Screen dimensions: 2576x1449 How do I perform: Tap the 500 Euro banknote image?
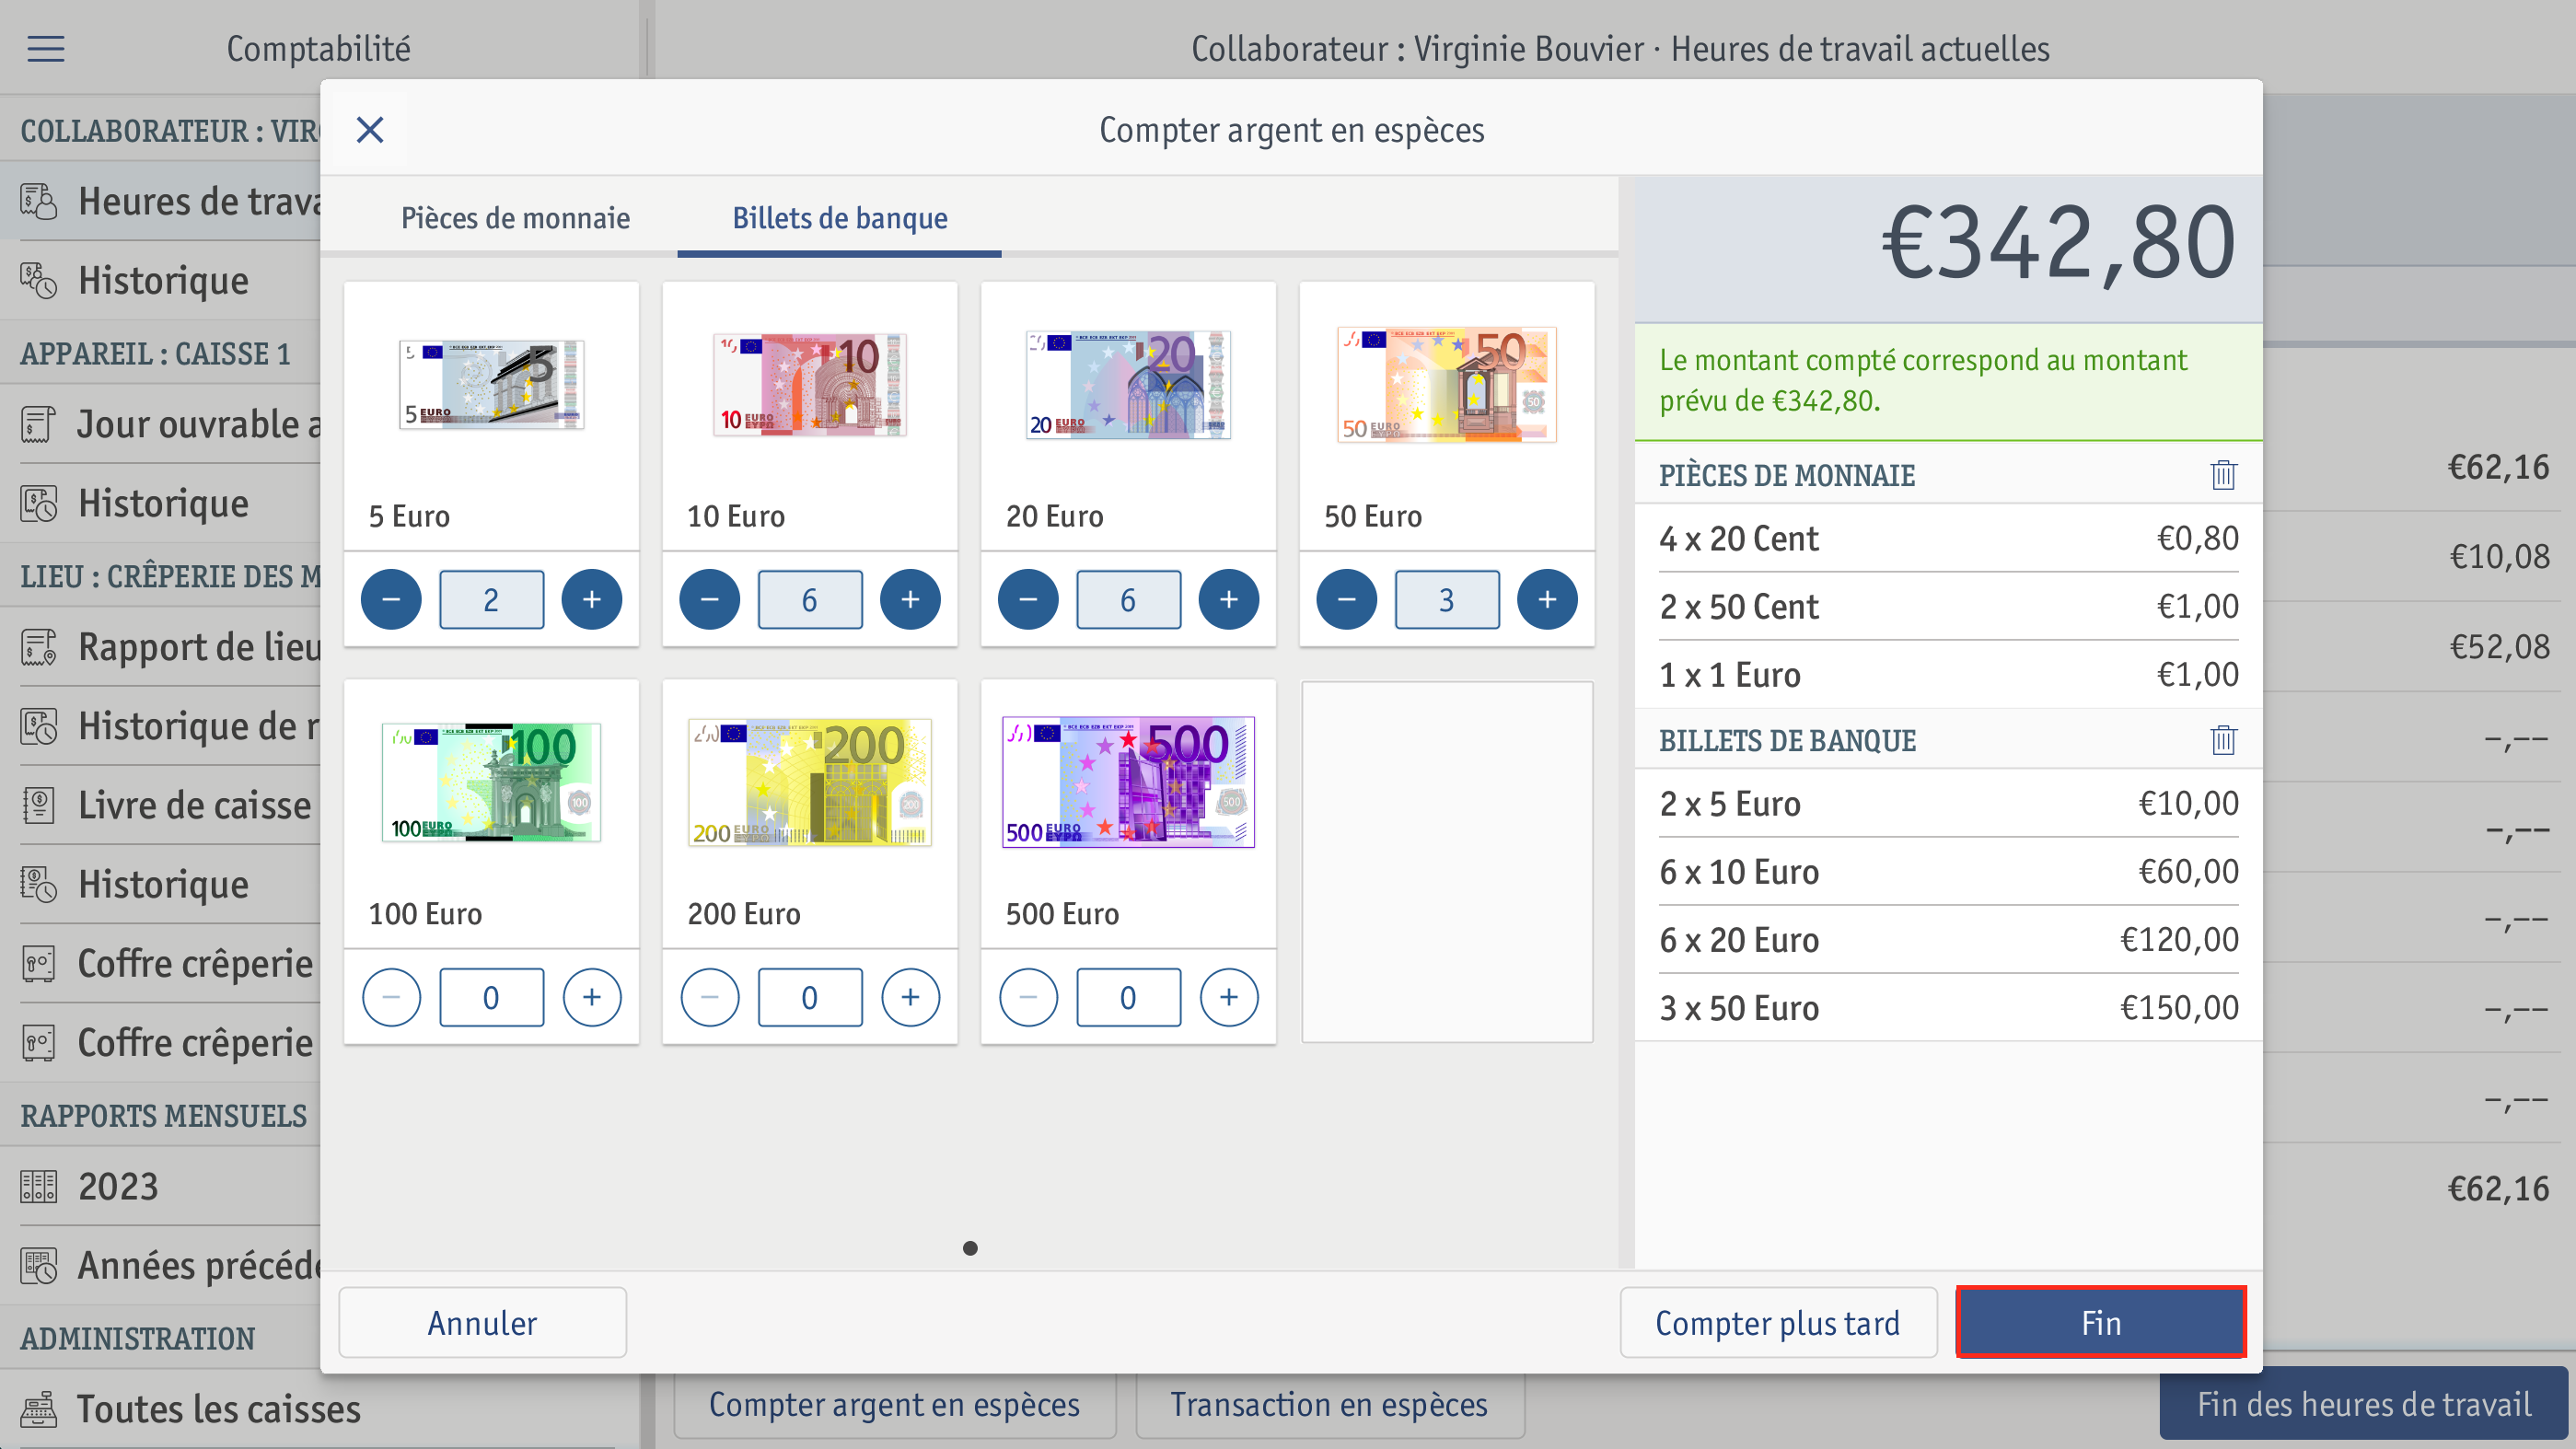[1128, 782]
